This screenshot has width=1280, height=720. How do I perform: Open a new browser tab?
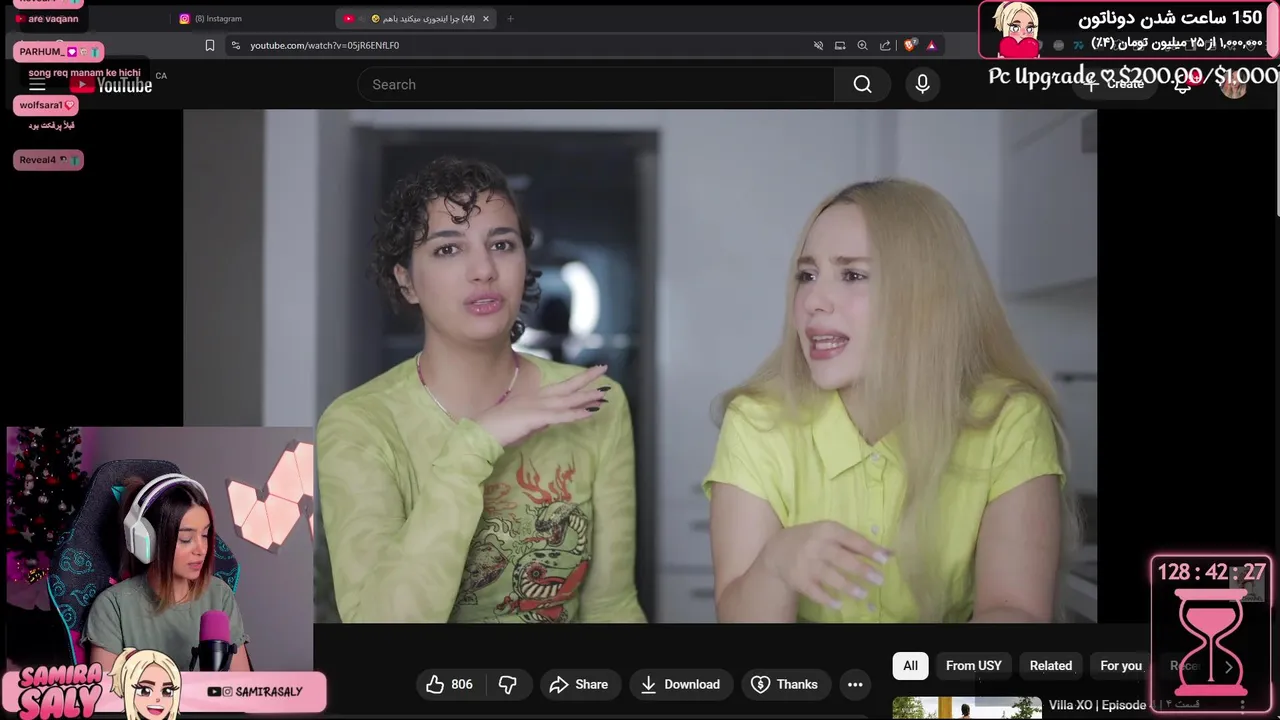[510, 18]
